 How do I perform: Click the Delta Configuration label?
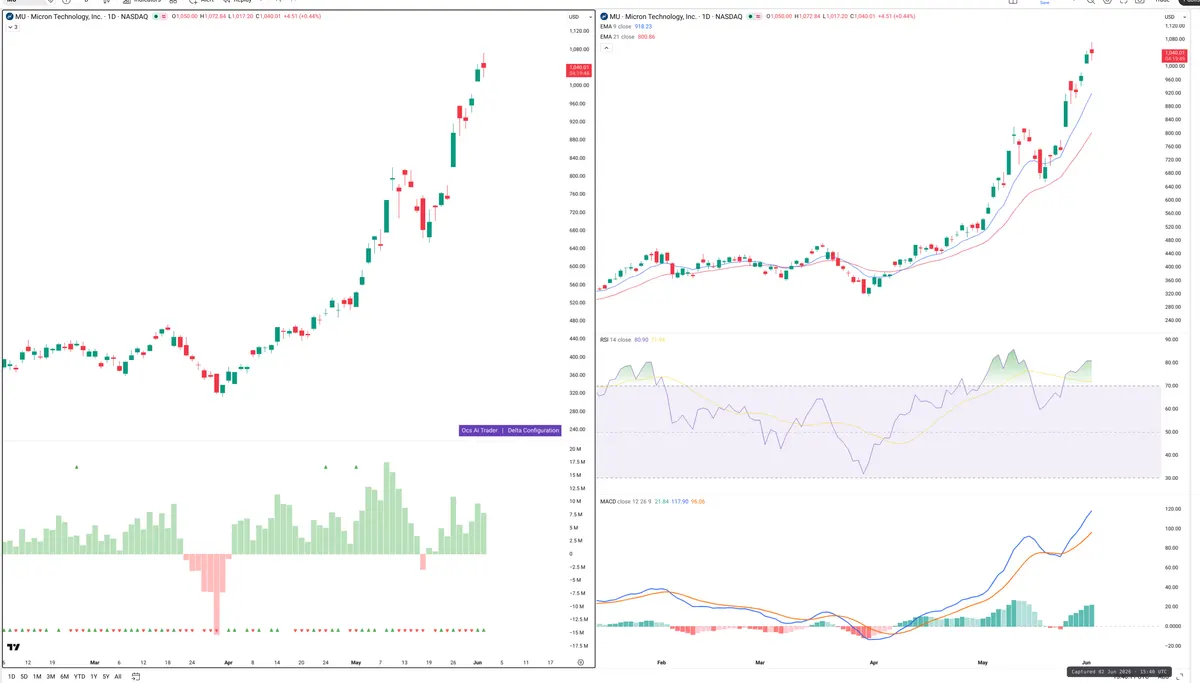[533, 430]
